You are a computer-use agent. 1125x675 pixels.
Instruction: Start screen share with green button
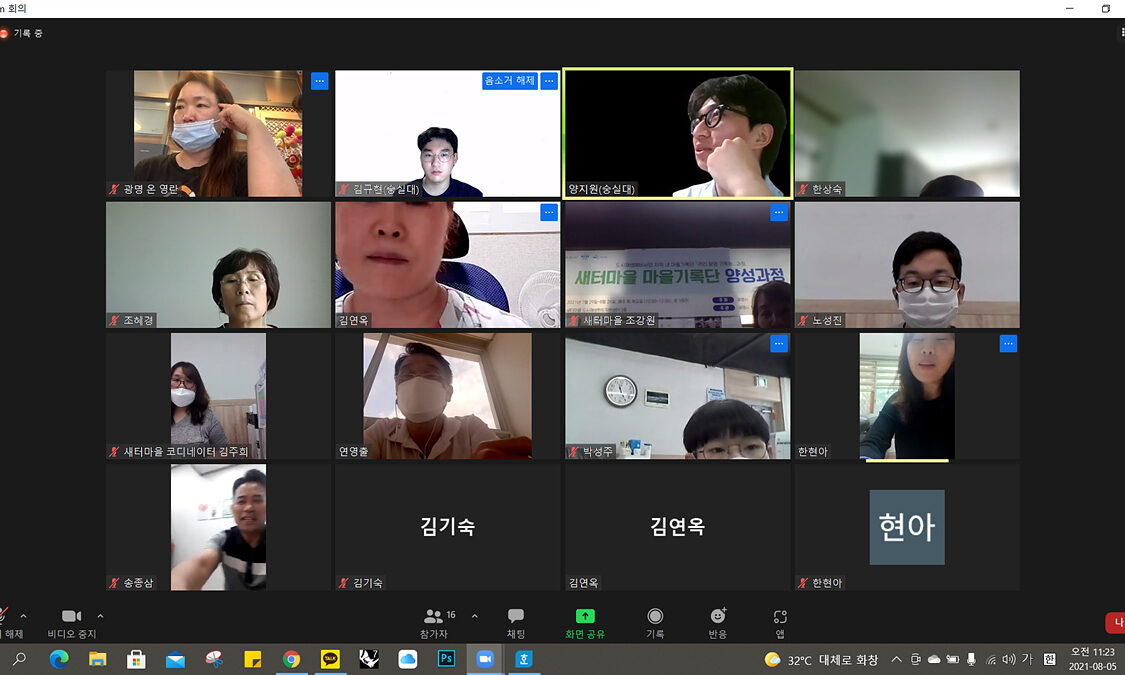[x=585, y=622]
